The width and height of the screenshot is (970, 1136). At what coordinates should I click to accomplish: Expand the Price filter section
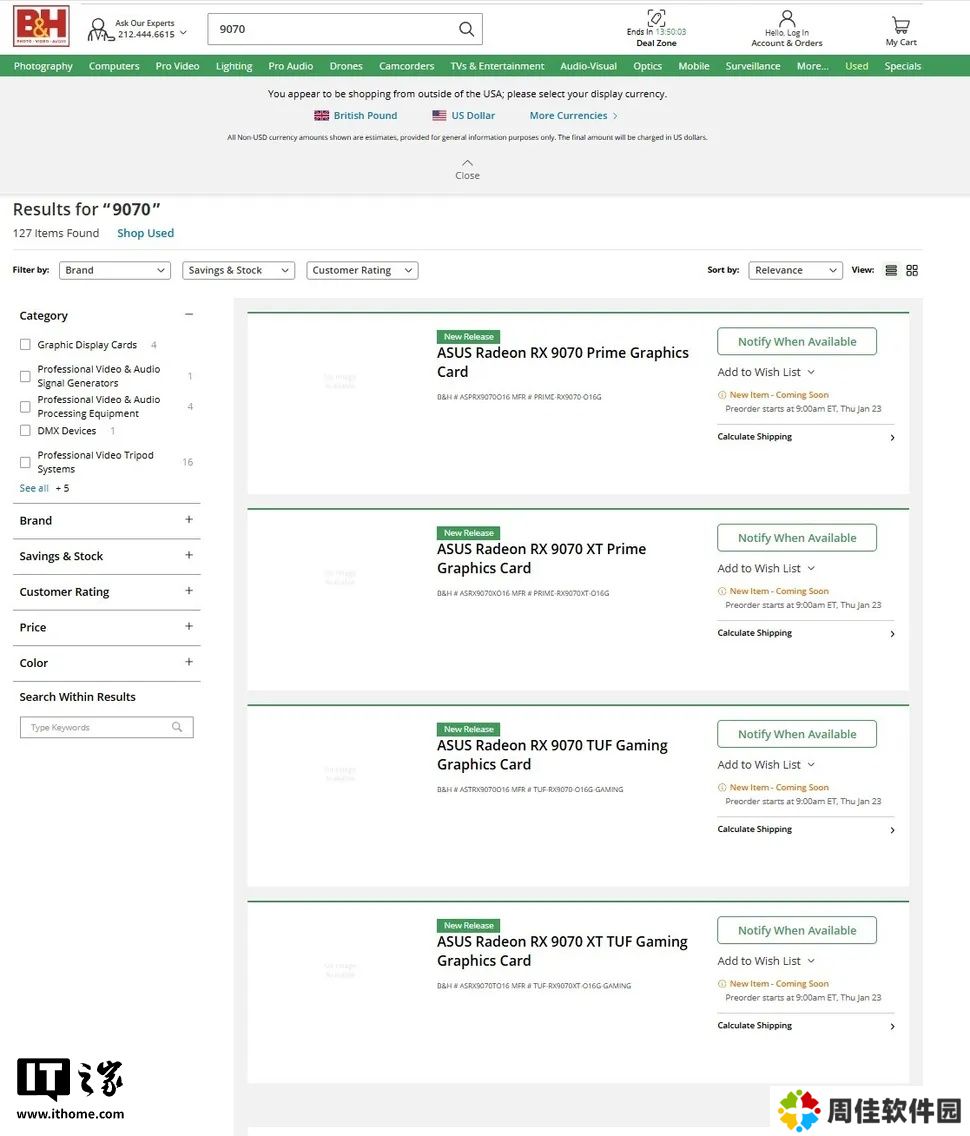pyautogui.click(x=189, y=627)
